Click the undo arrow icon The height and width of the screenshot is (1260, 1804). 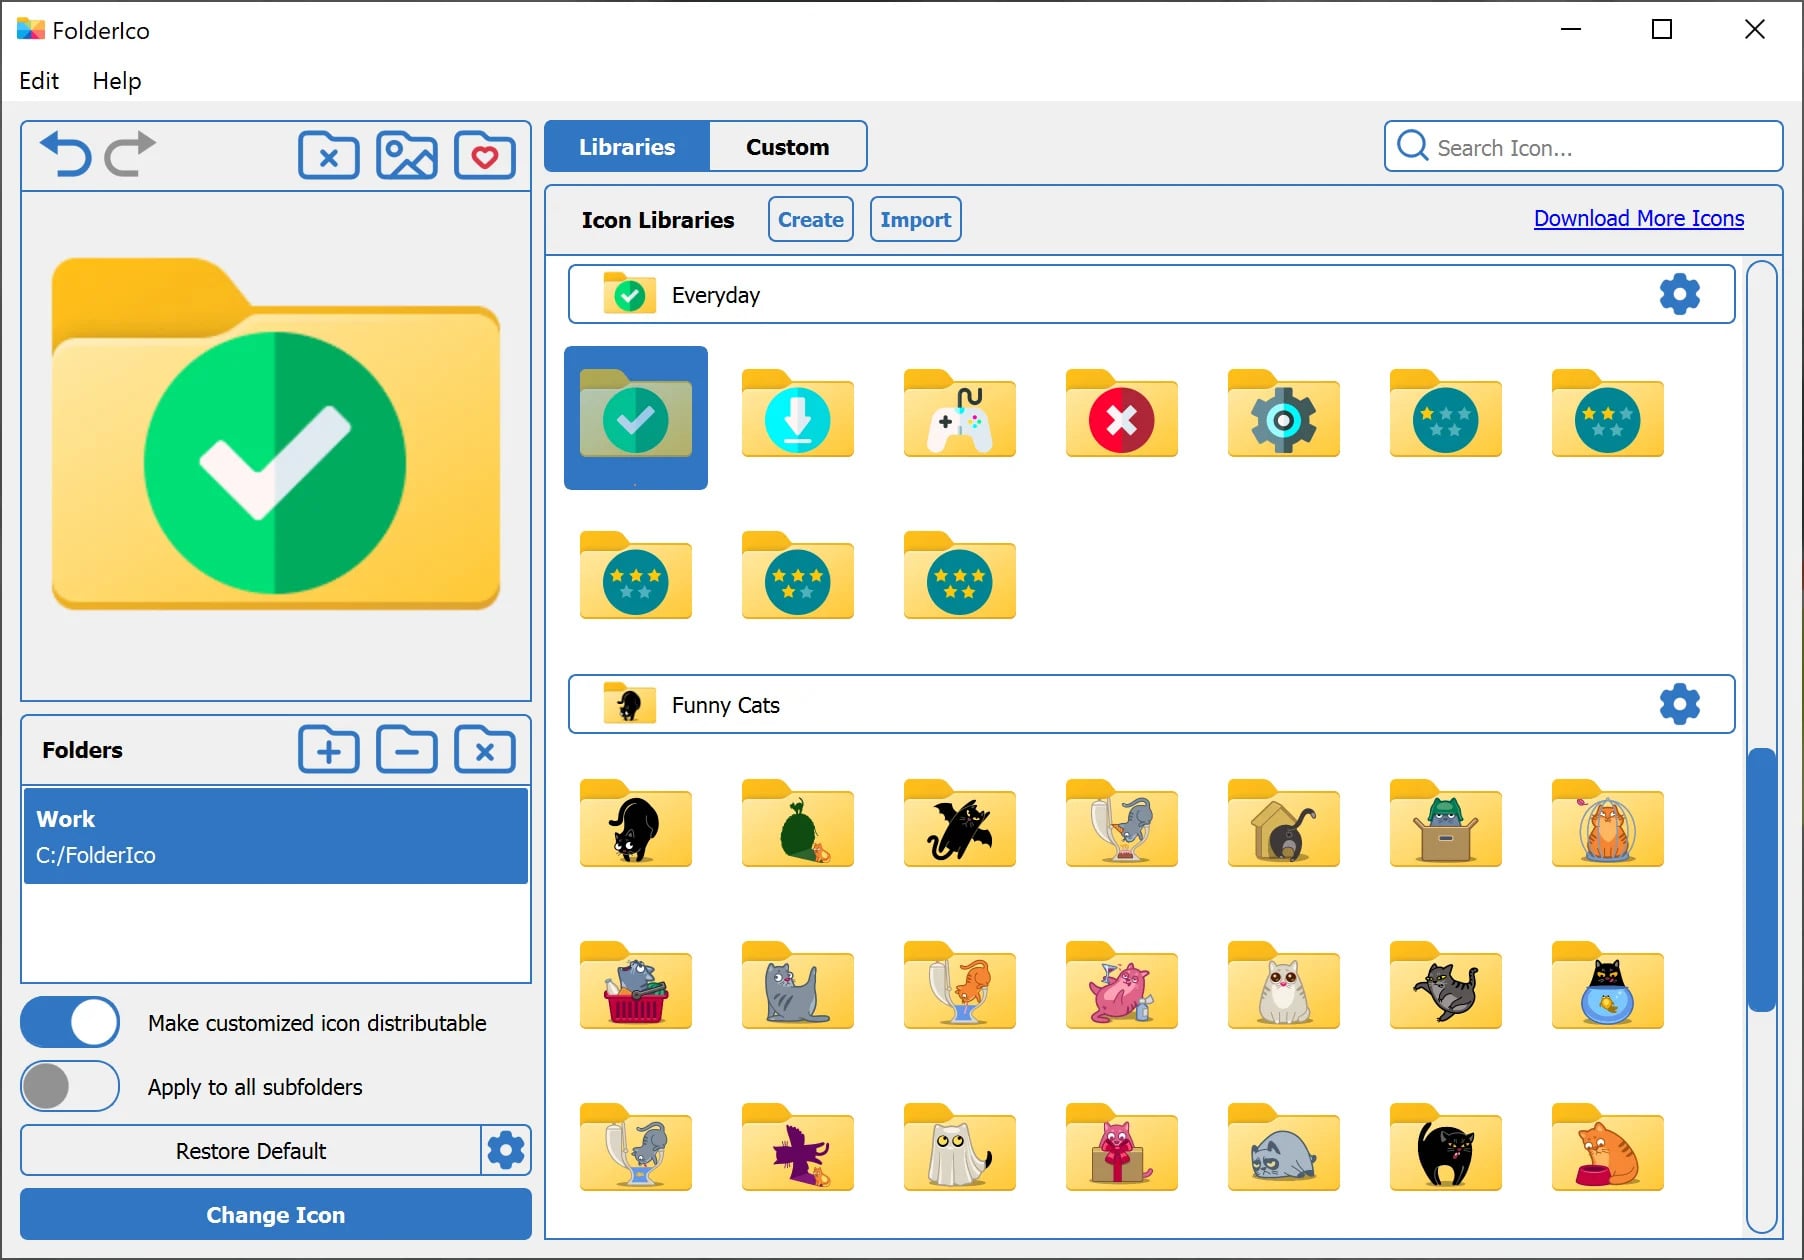coord(66,155)
